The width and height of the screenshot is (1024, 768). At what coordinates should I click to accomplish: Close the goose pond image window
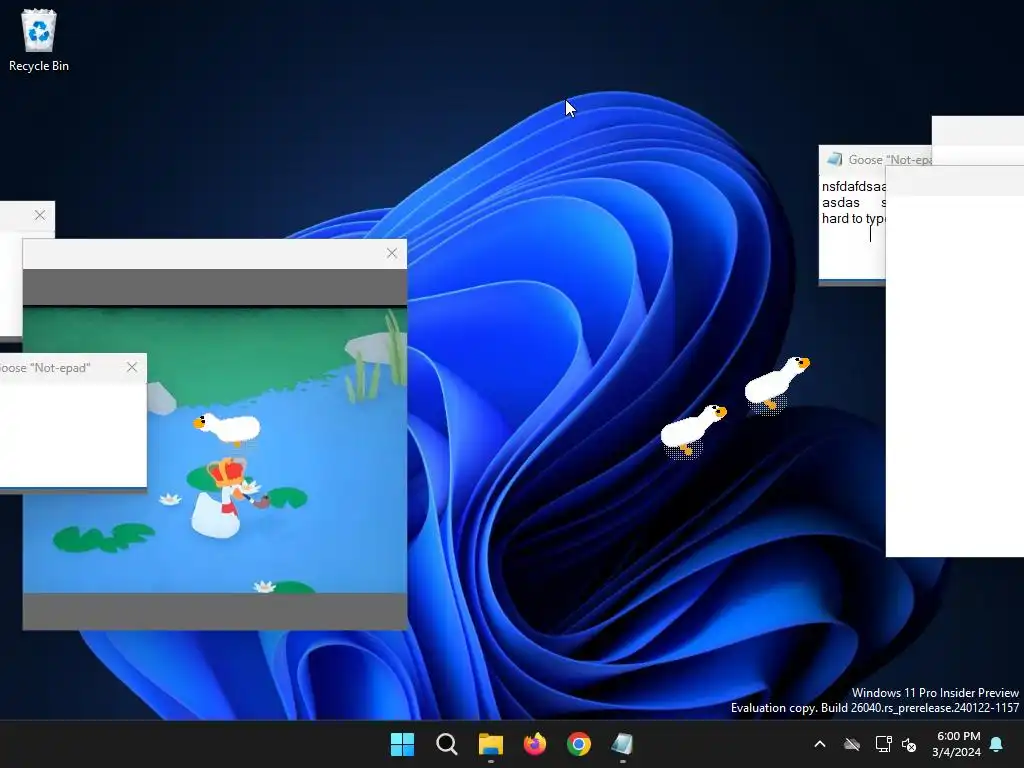click(392, 253)
